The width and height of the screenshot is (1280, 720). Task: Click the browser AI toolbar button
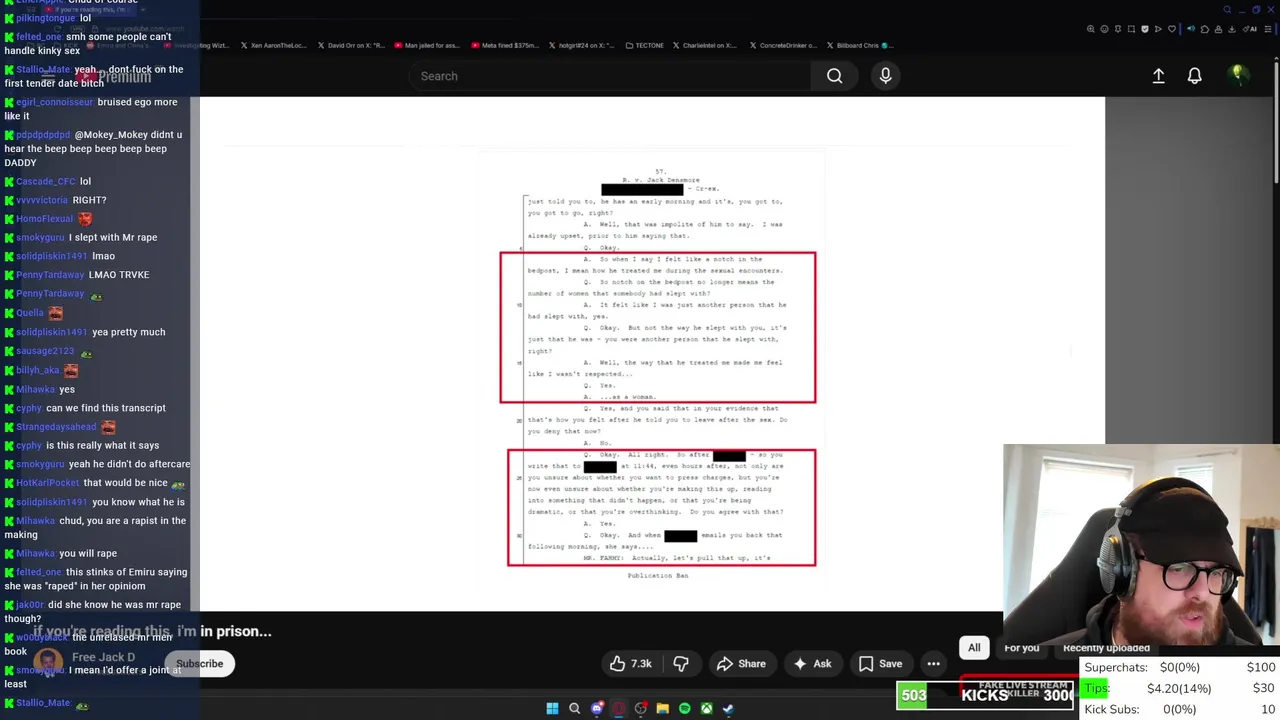coord(1251,29)
